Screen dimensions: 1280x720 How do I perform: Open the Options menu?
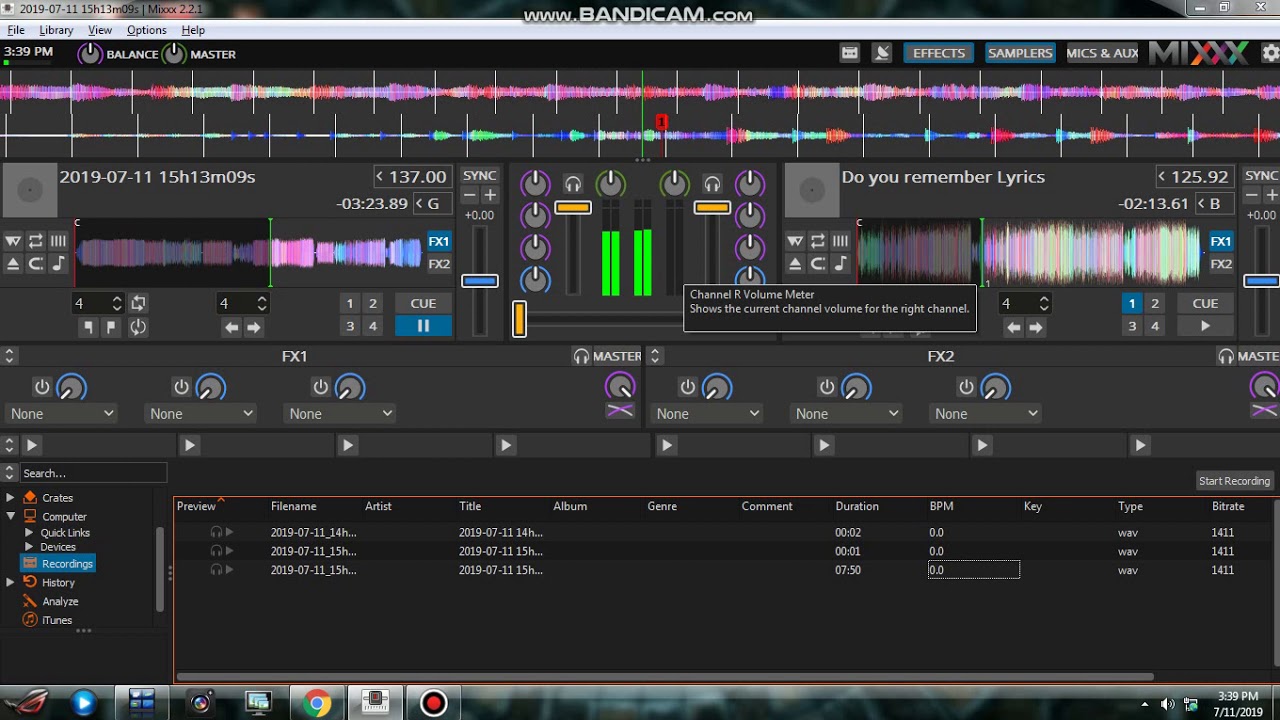[x=146, y=30]
